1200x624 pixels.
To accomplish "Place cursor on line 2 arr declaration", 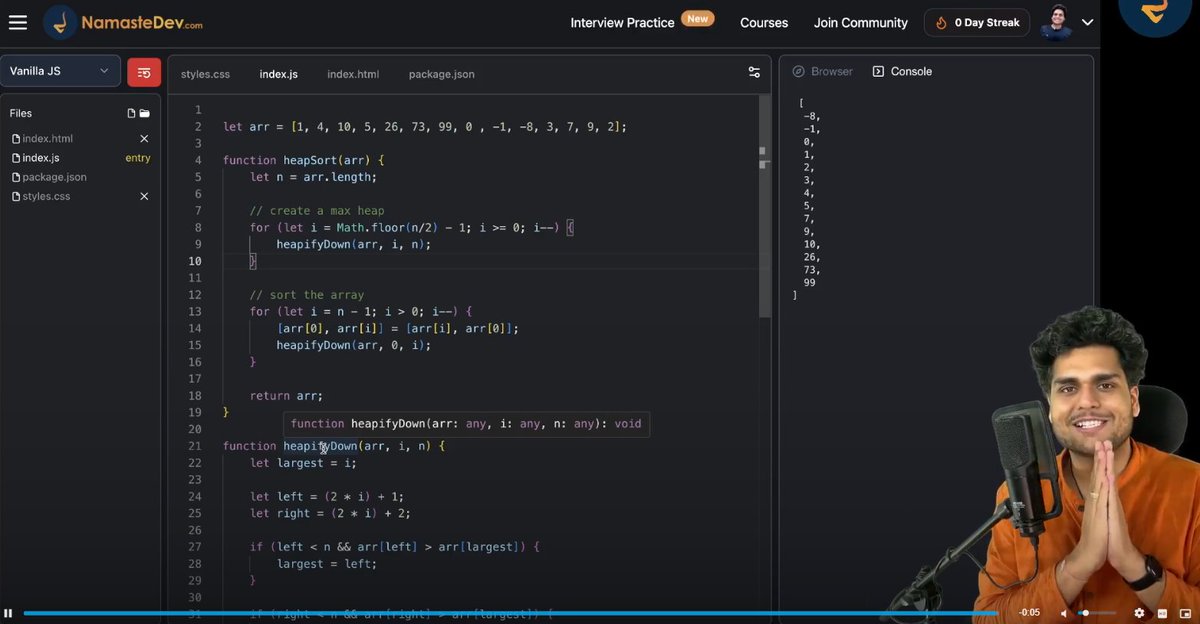I will pyautogui.click(x=425, y=127).
